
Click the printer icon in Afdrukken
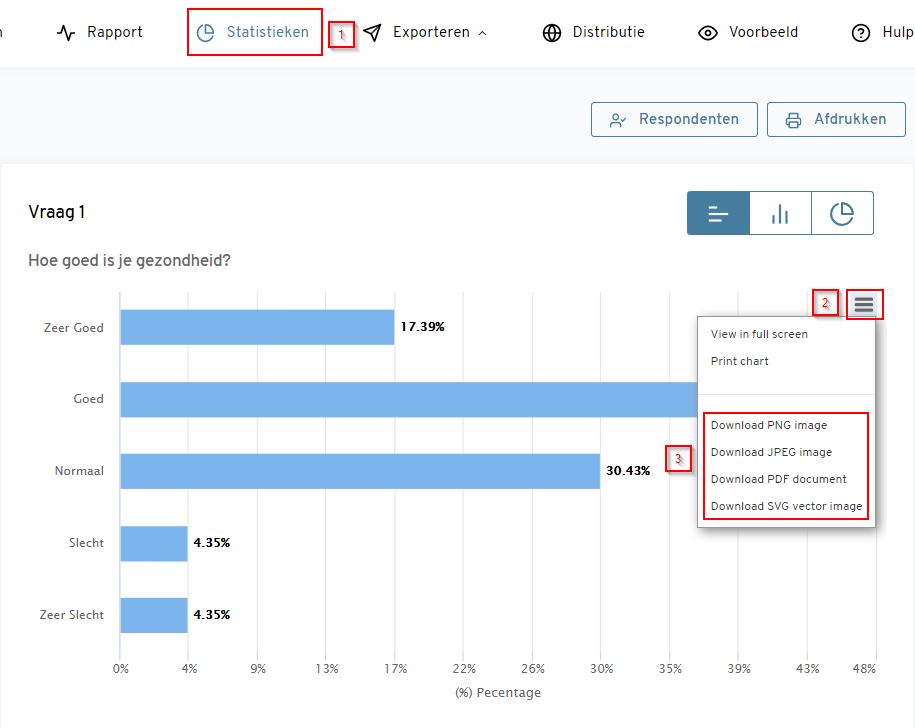point(794,120)
